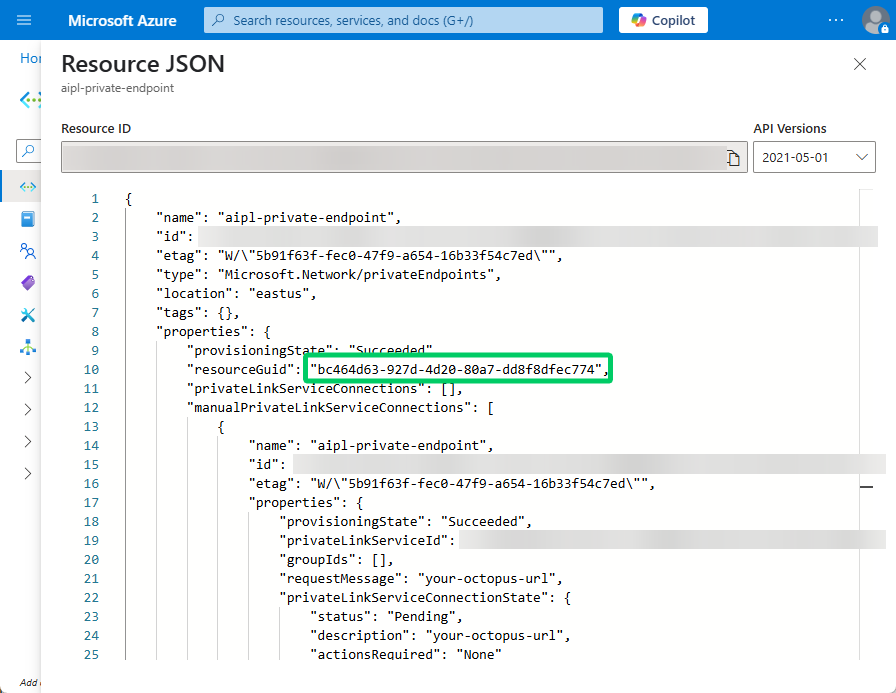The image size is (896, 693).
Task: Click the sidebar search magnifier box
Action: [x=28, y=151]
